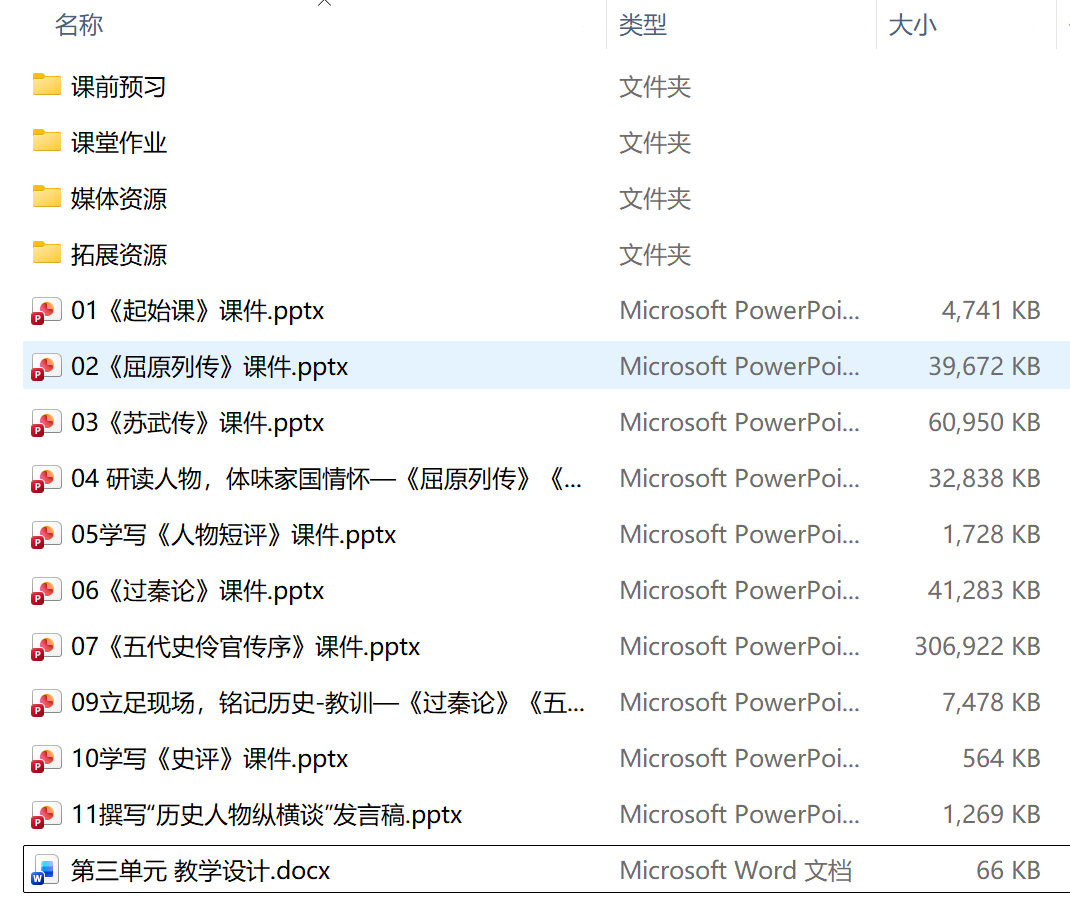Click the sort arrow above the 名称 header
The height and width of the screenshot is (914, 1070).
tap(324, 5)
